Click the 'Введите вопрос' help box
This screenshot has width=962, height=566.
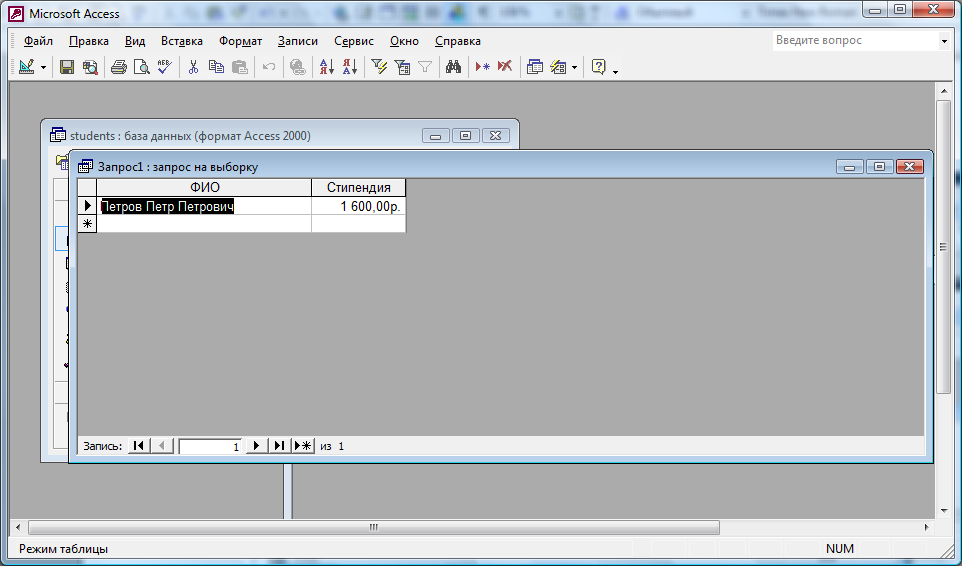855,40
